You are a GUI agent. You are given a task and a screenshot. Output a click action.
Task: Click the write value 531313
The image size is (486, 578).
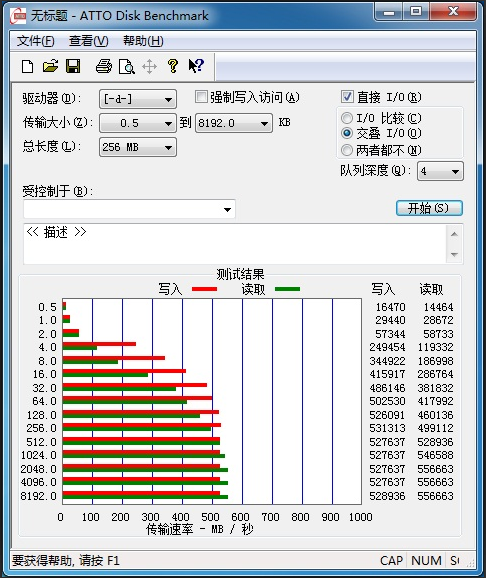388,428
